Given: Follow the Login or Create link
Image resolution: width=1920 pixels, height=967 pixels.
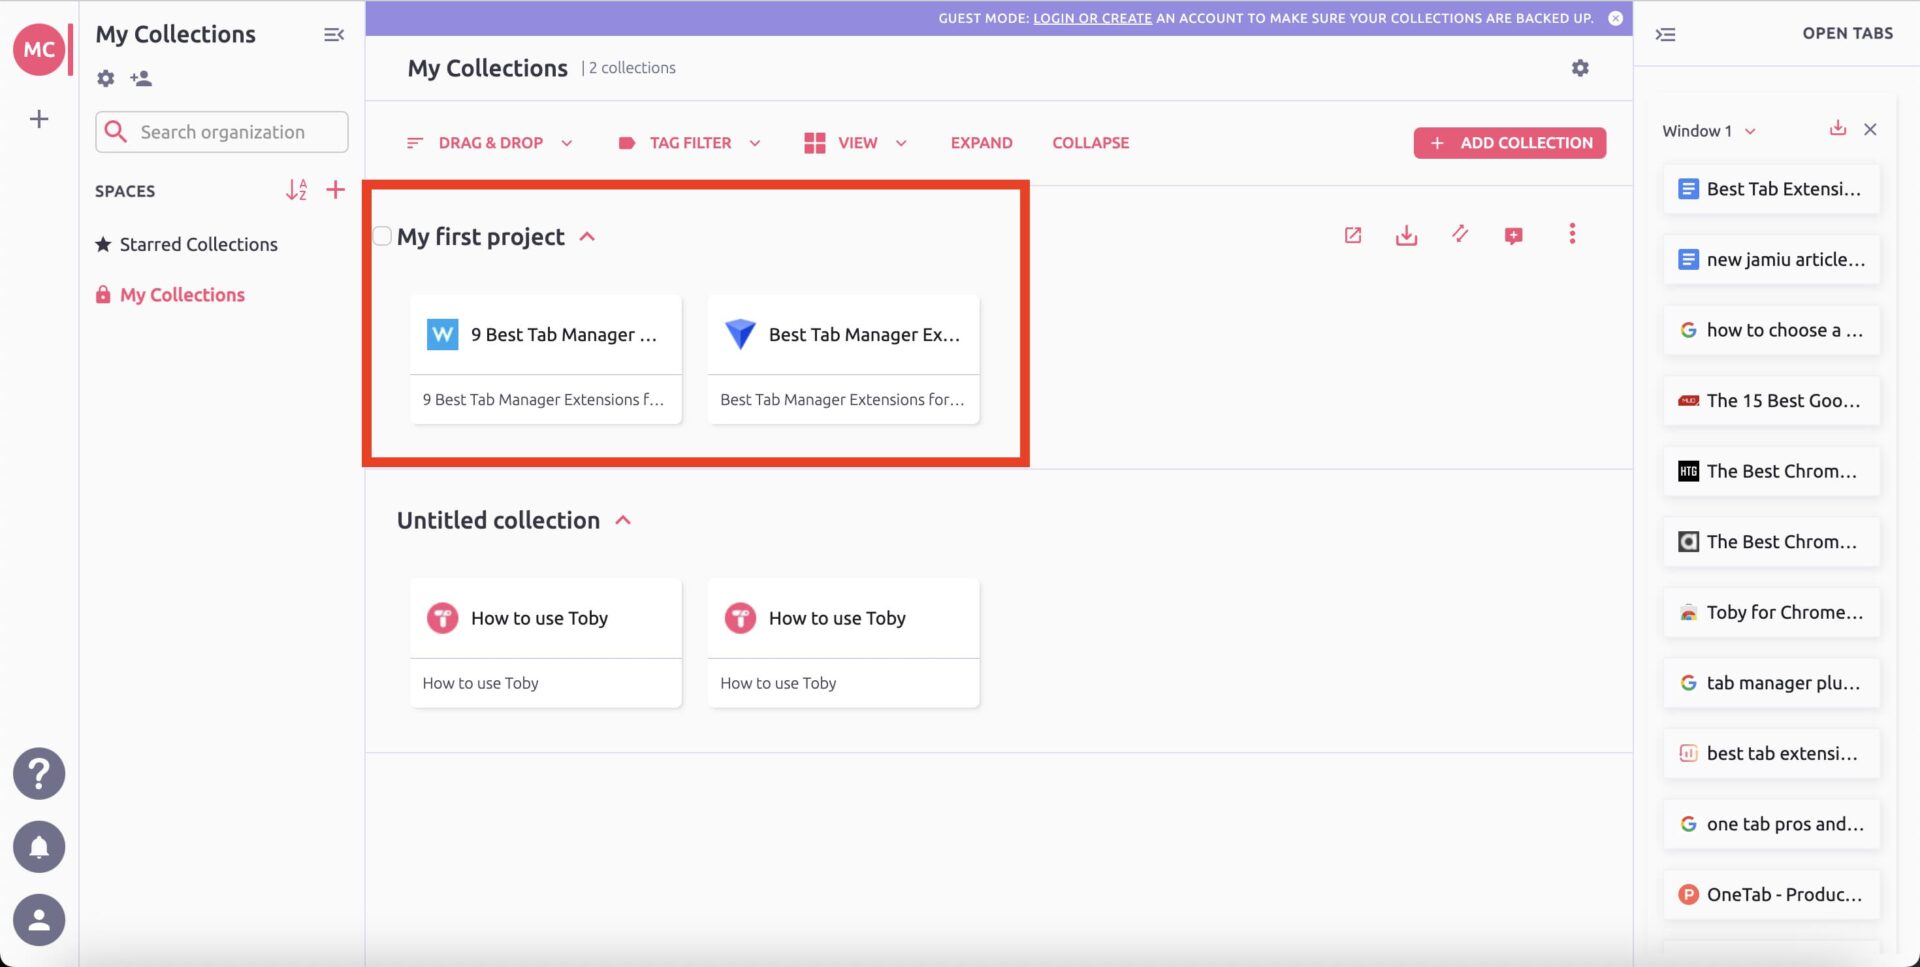Looking at the screenshot, I should point(1092,18).
